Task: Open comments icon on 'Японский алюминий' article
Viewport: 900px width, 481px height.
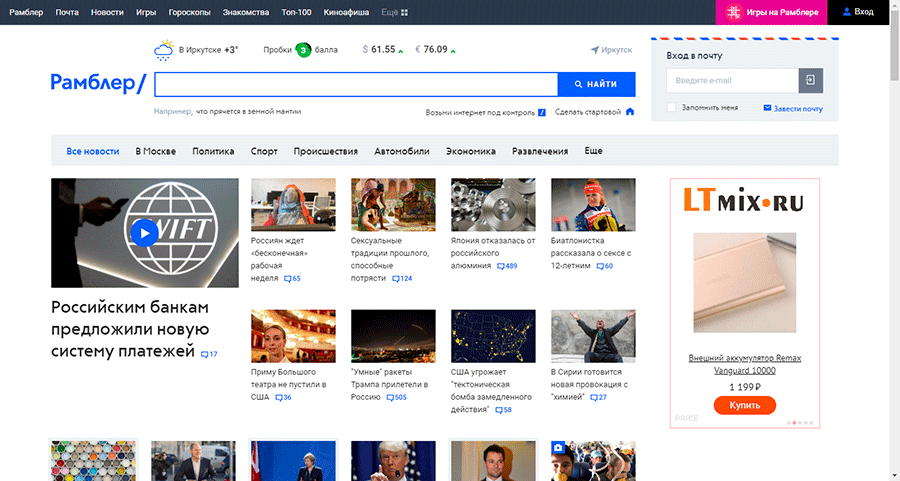Action: (501, 266)
